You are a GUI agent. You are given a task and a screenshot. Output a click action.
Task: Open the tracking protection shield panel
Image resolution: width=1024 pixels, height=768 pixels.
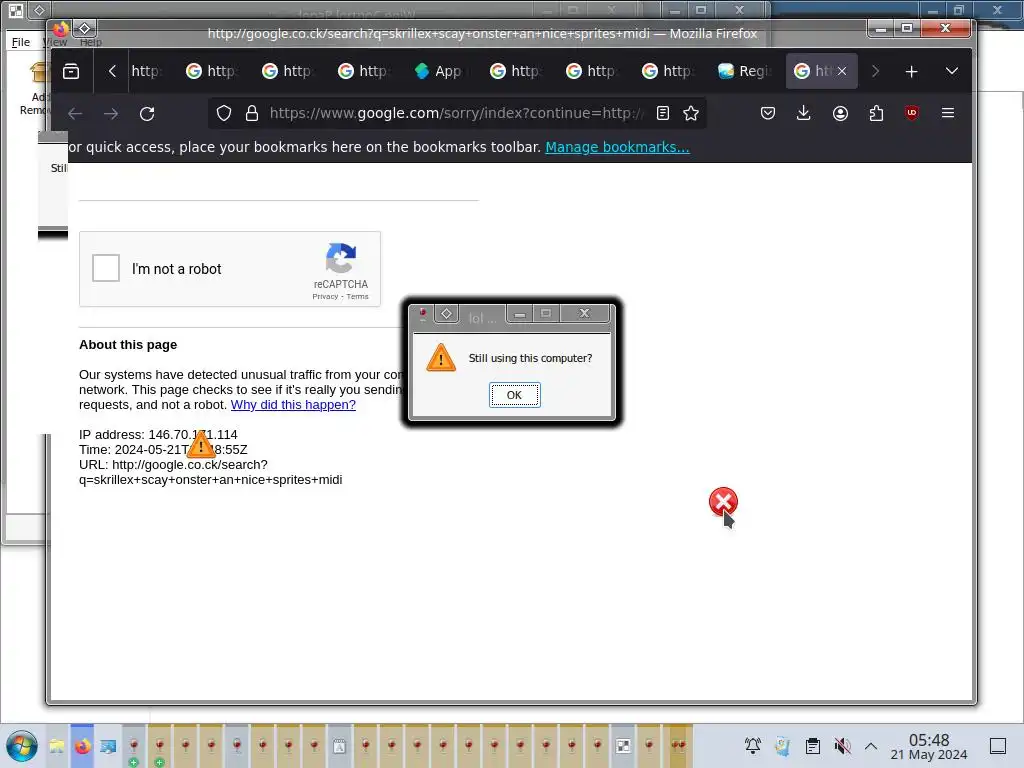(224, 114)
